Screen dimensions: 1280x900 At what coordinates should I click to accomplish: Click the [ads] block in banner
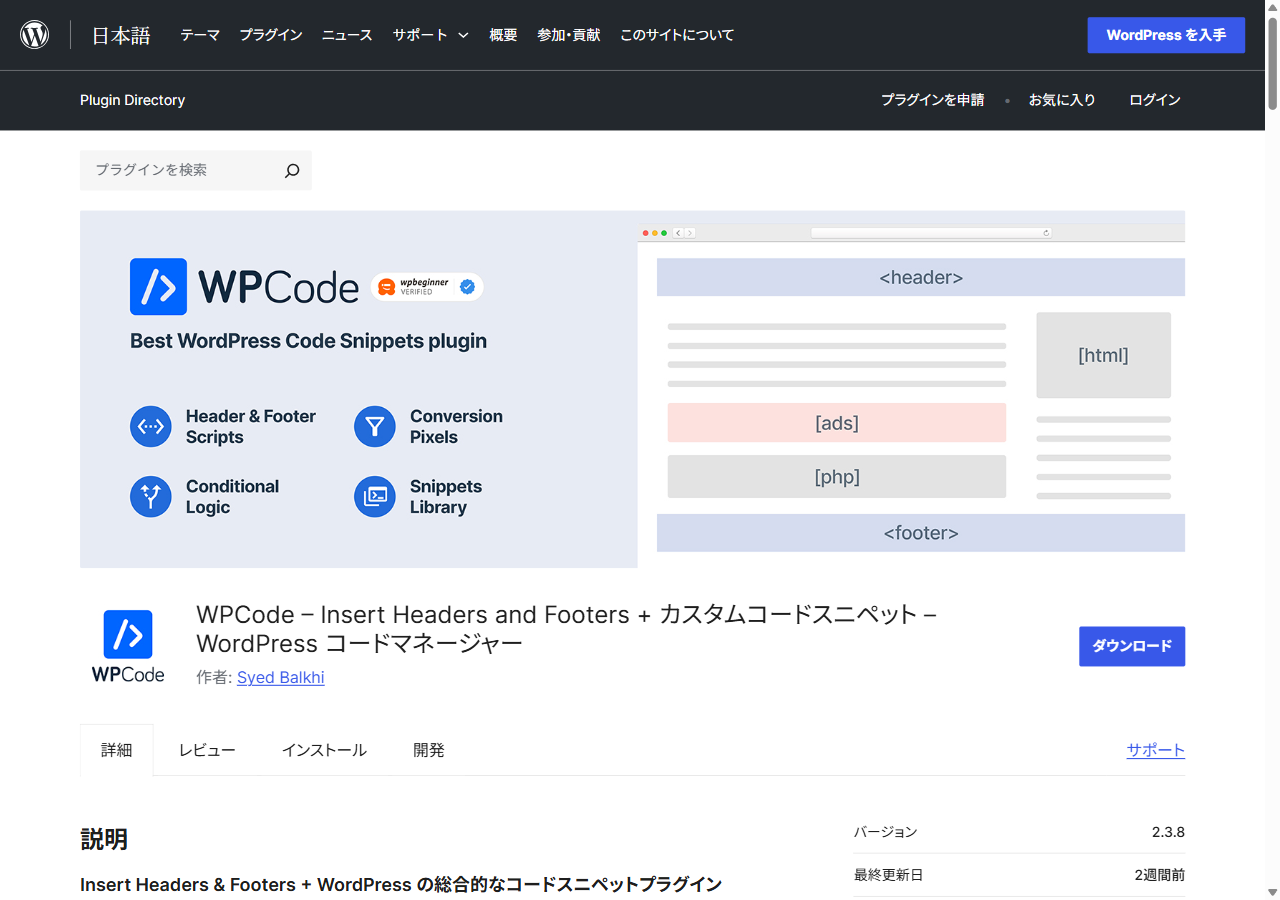click(837, 423)
